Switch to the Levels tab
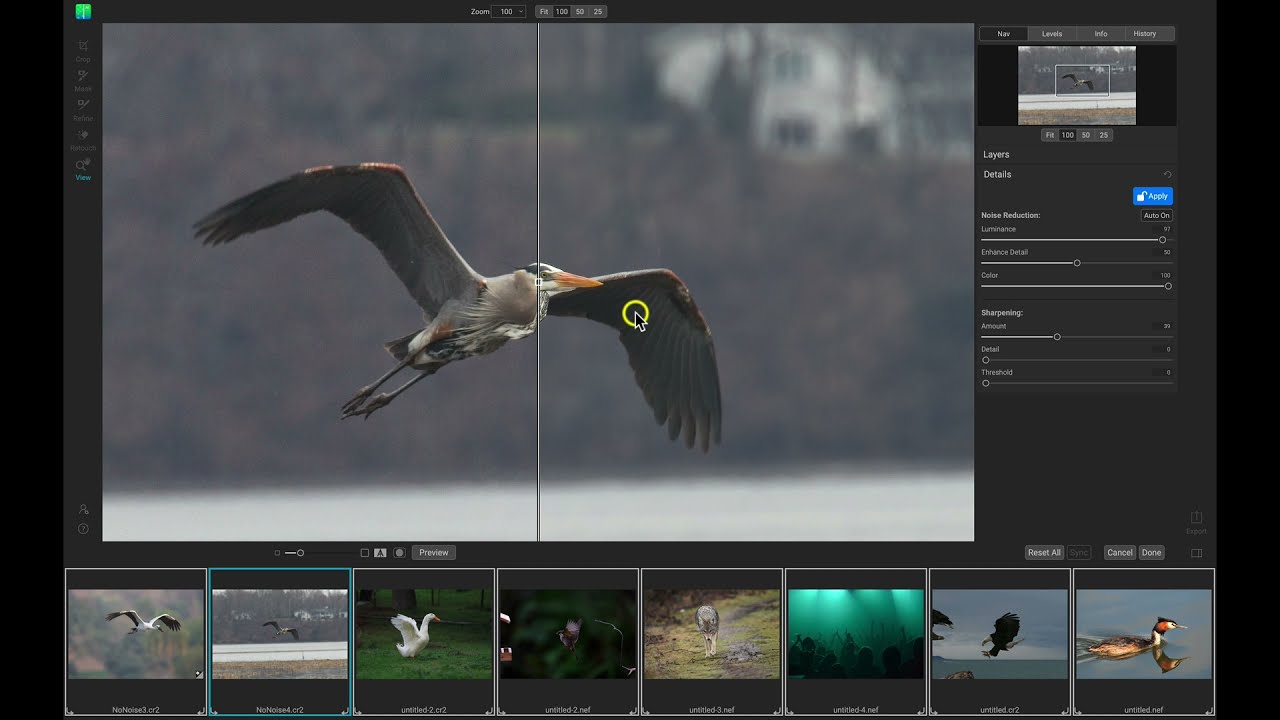 coord(1052,34)
